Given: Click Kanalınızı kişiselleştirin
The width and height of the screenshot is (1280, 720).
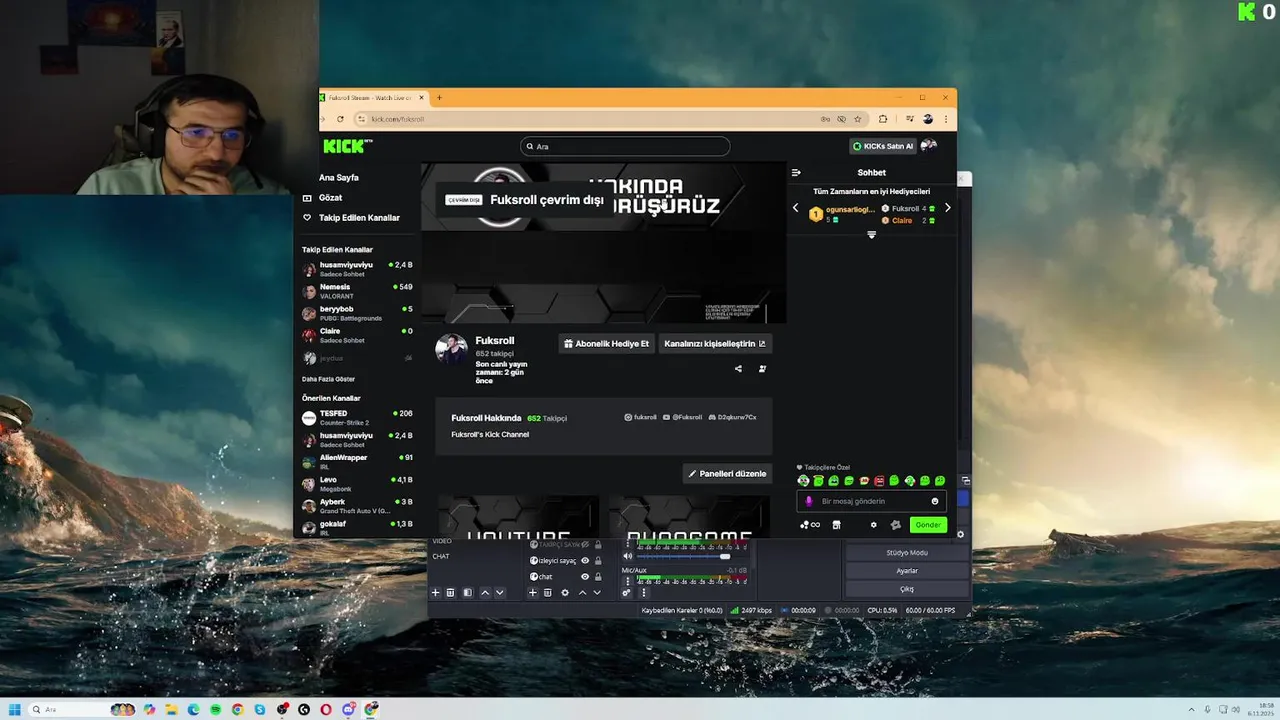Looking at the screenshot, I should tap(715, 344).
